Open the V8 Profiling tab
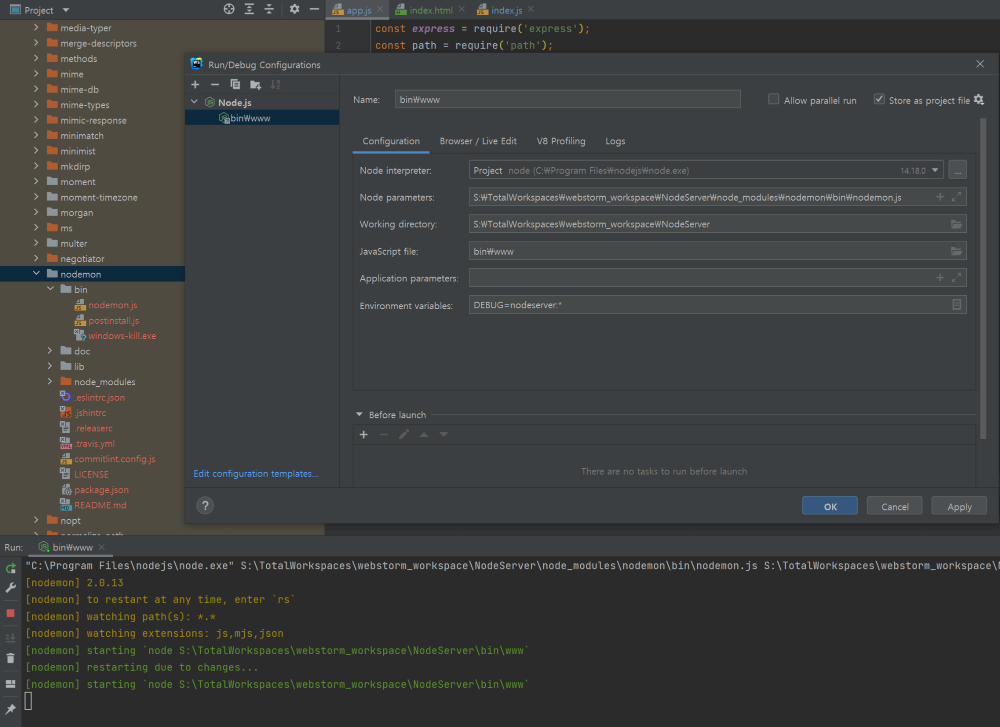 (561, 141)
